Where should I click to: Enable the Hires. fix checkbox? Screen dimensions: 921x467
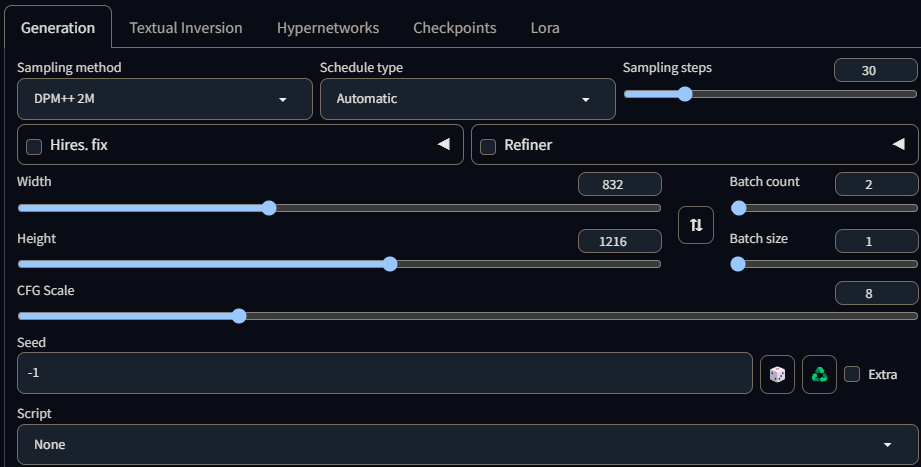click(x=34, y=146)
